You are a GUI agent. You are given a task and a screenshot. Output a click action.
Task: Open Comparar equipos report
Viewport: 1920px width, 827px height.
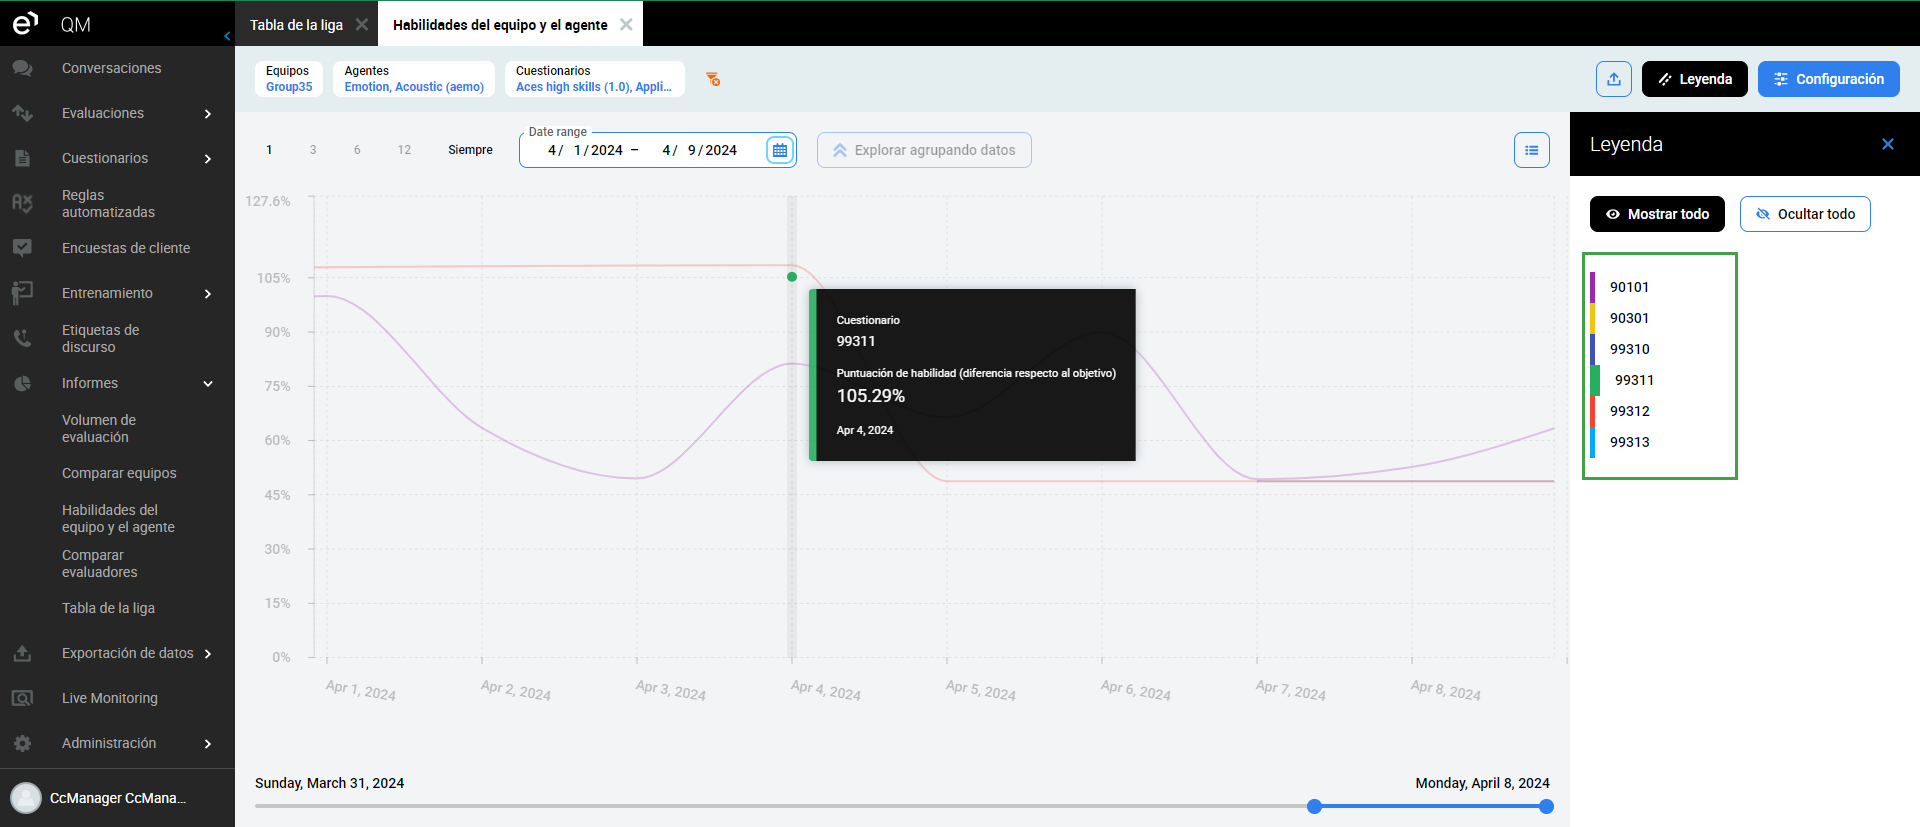click(119, 473)
